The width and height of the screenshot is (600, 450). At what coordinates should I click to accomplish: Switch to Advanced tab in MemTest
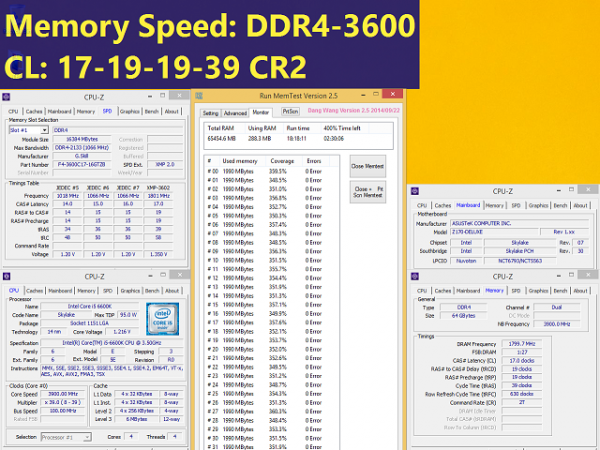235,113
